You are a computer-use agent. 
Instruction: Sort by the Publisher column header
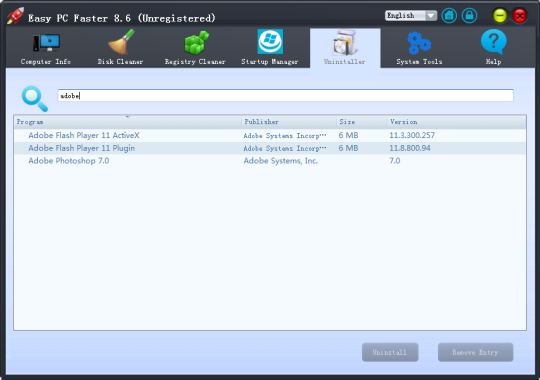(x=289, y=122)
